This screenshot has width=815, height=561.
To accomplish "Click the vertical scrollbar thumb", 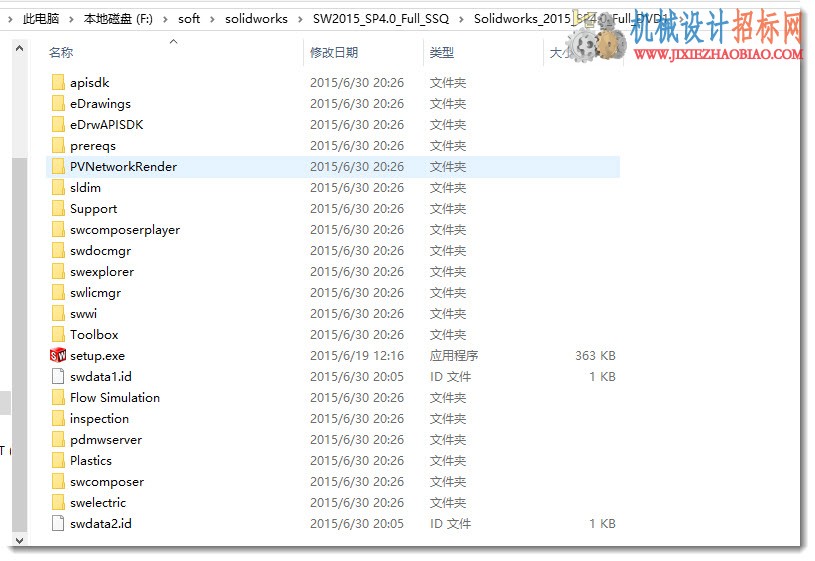I will 20,346.
